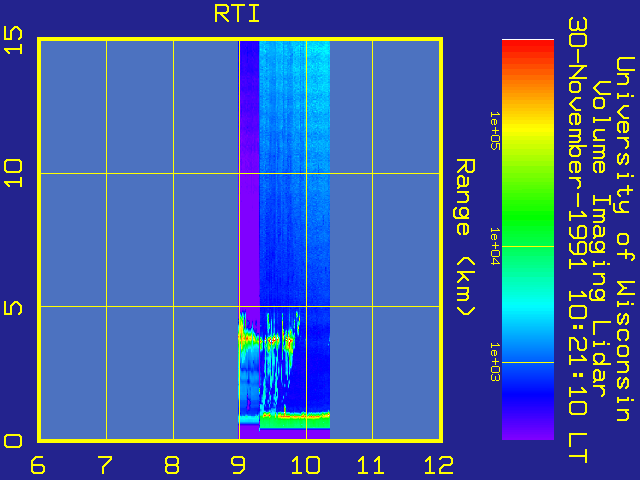Click the RTI plot title
The height and width of the screenshot is (480, 640).
(237, 14)
